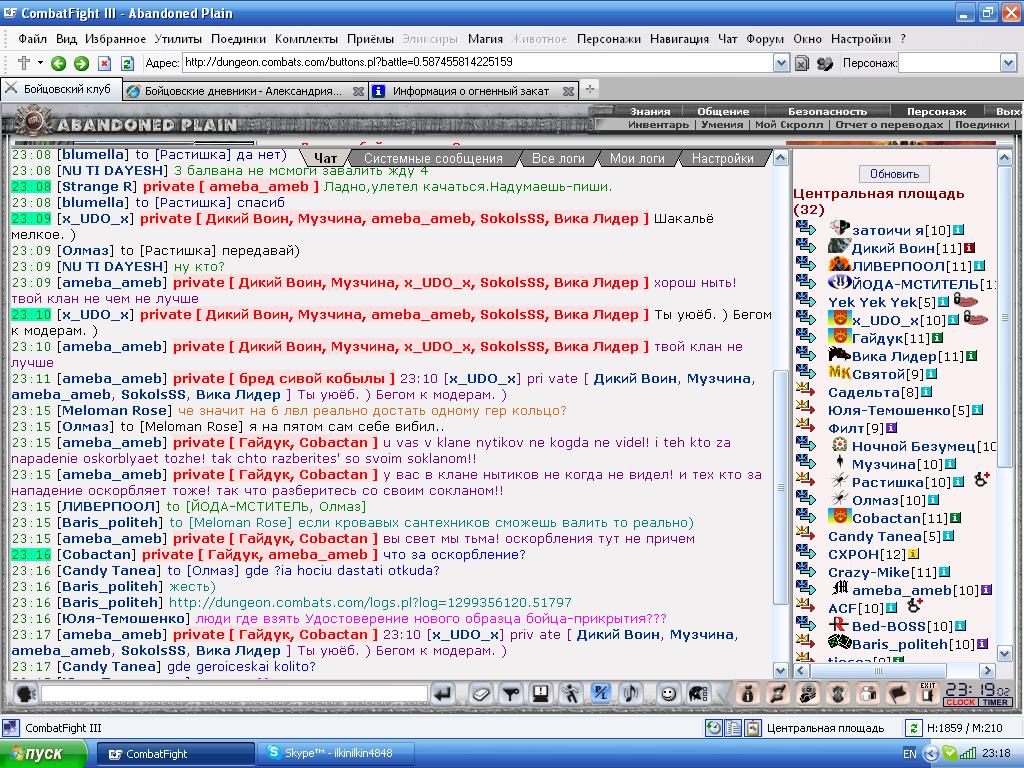Click player name Вика Лидер in list
Viewport: 1024px width, 768px height.
coord(894,356)
